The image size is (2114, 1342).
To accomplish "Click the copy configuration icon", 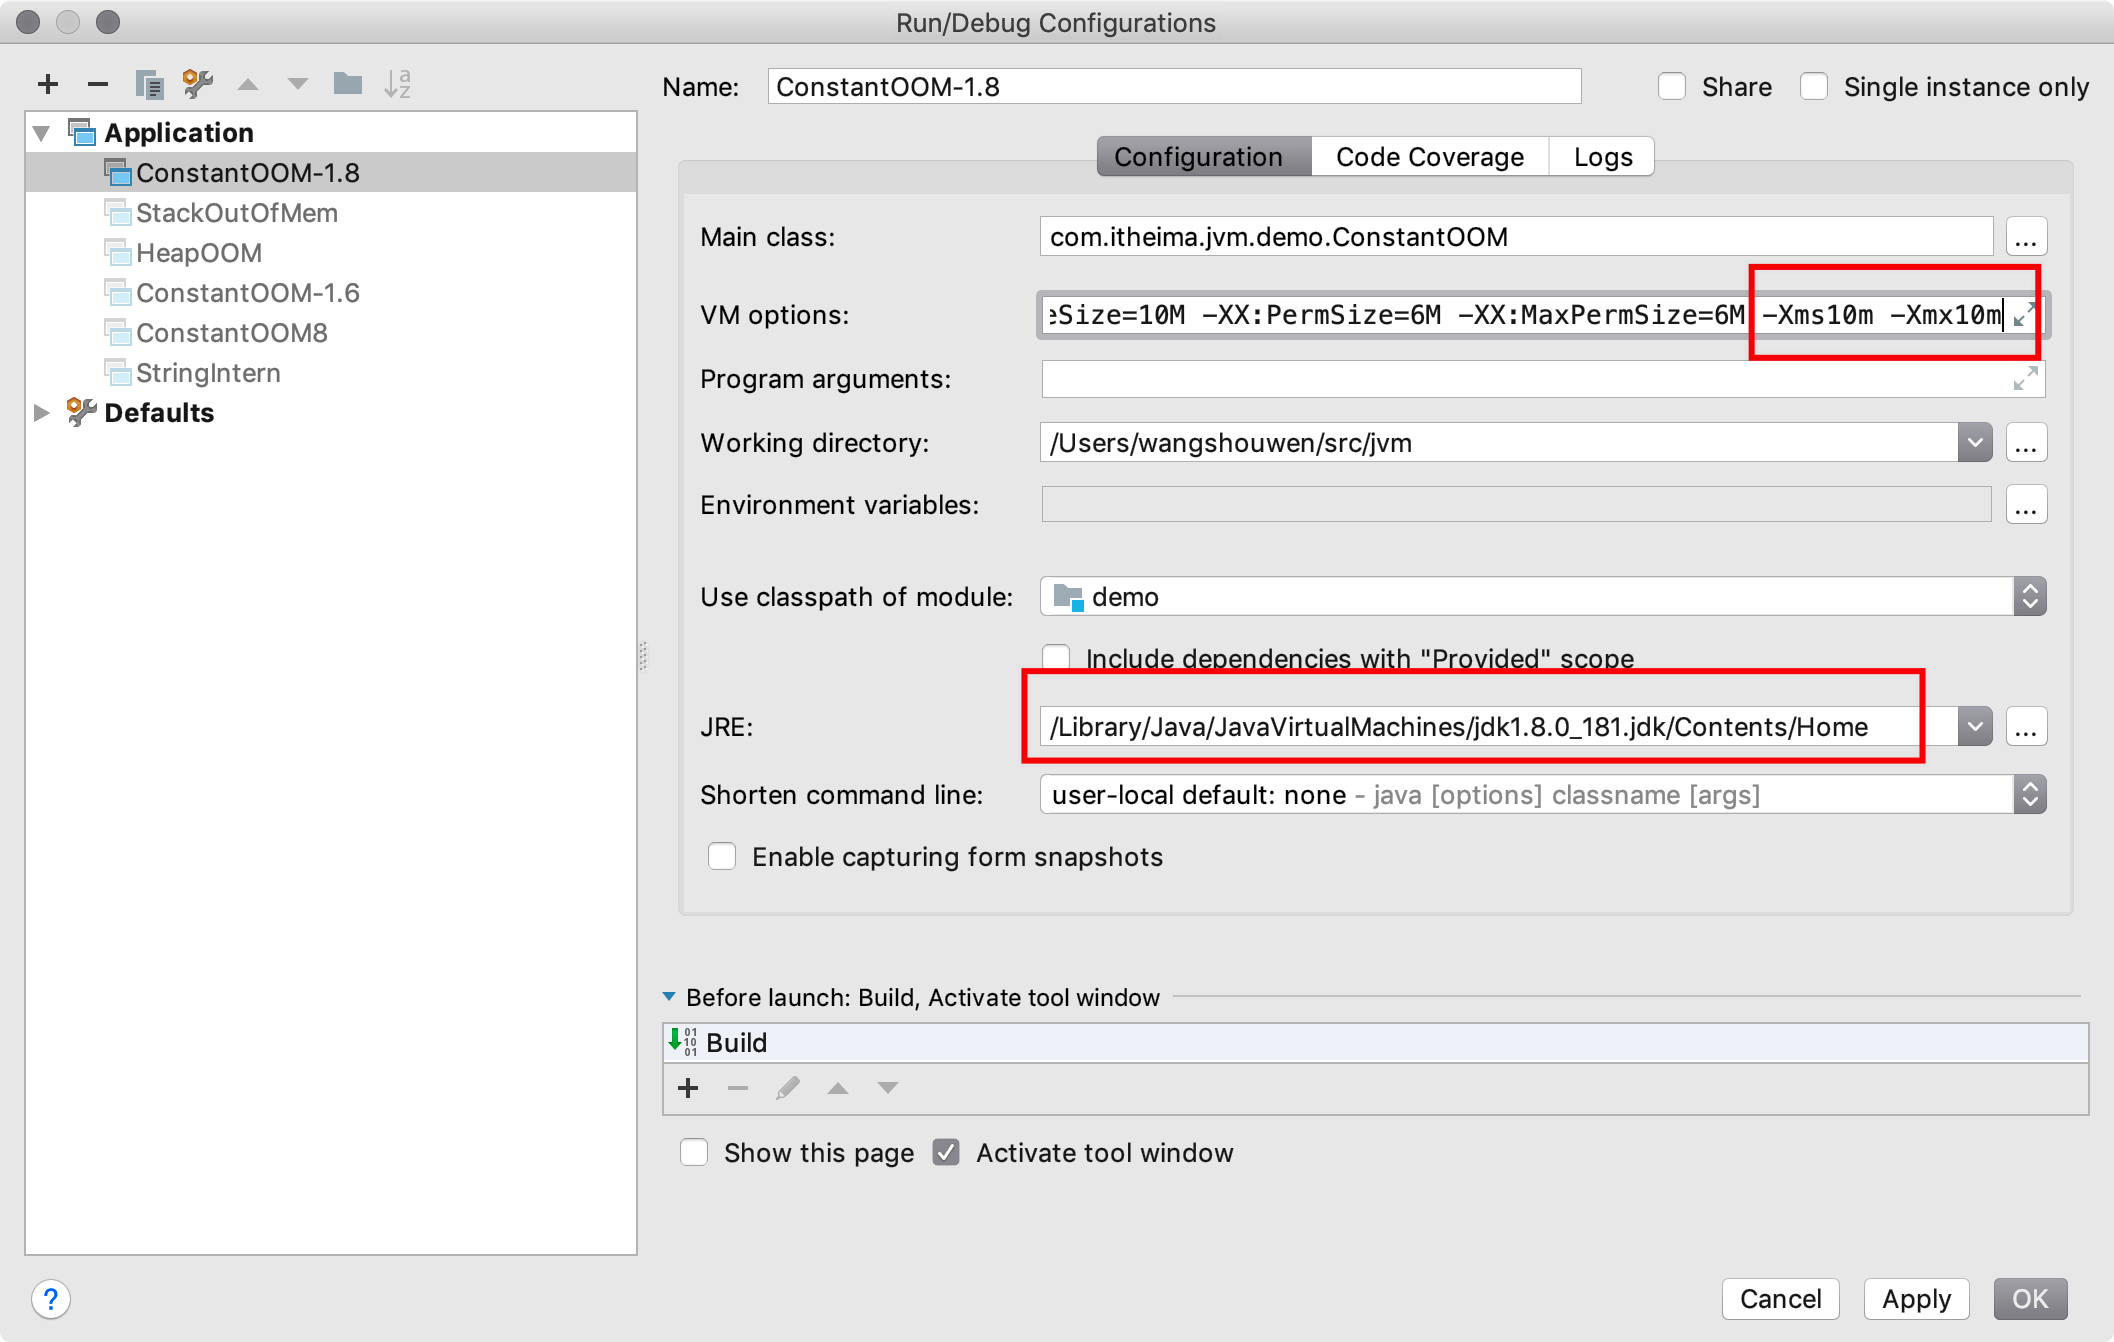I will (x=149, y=85).
